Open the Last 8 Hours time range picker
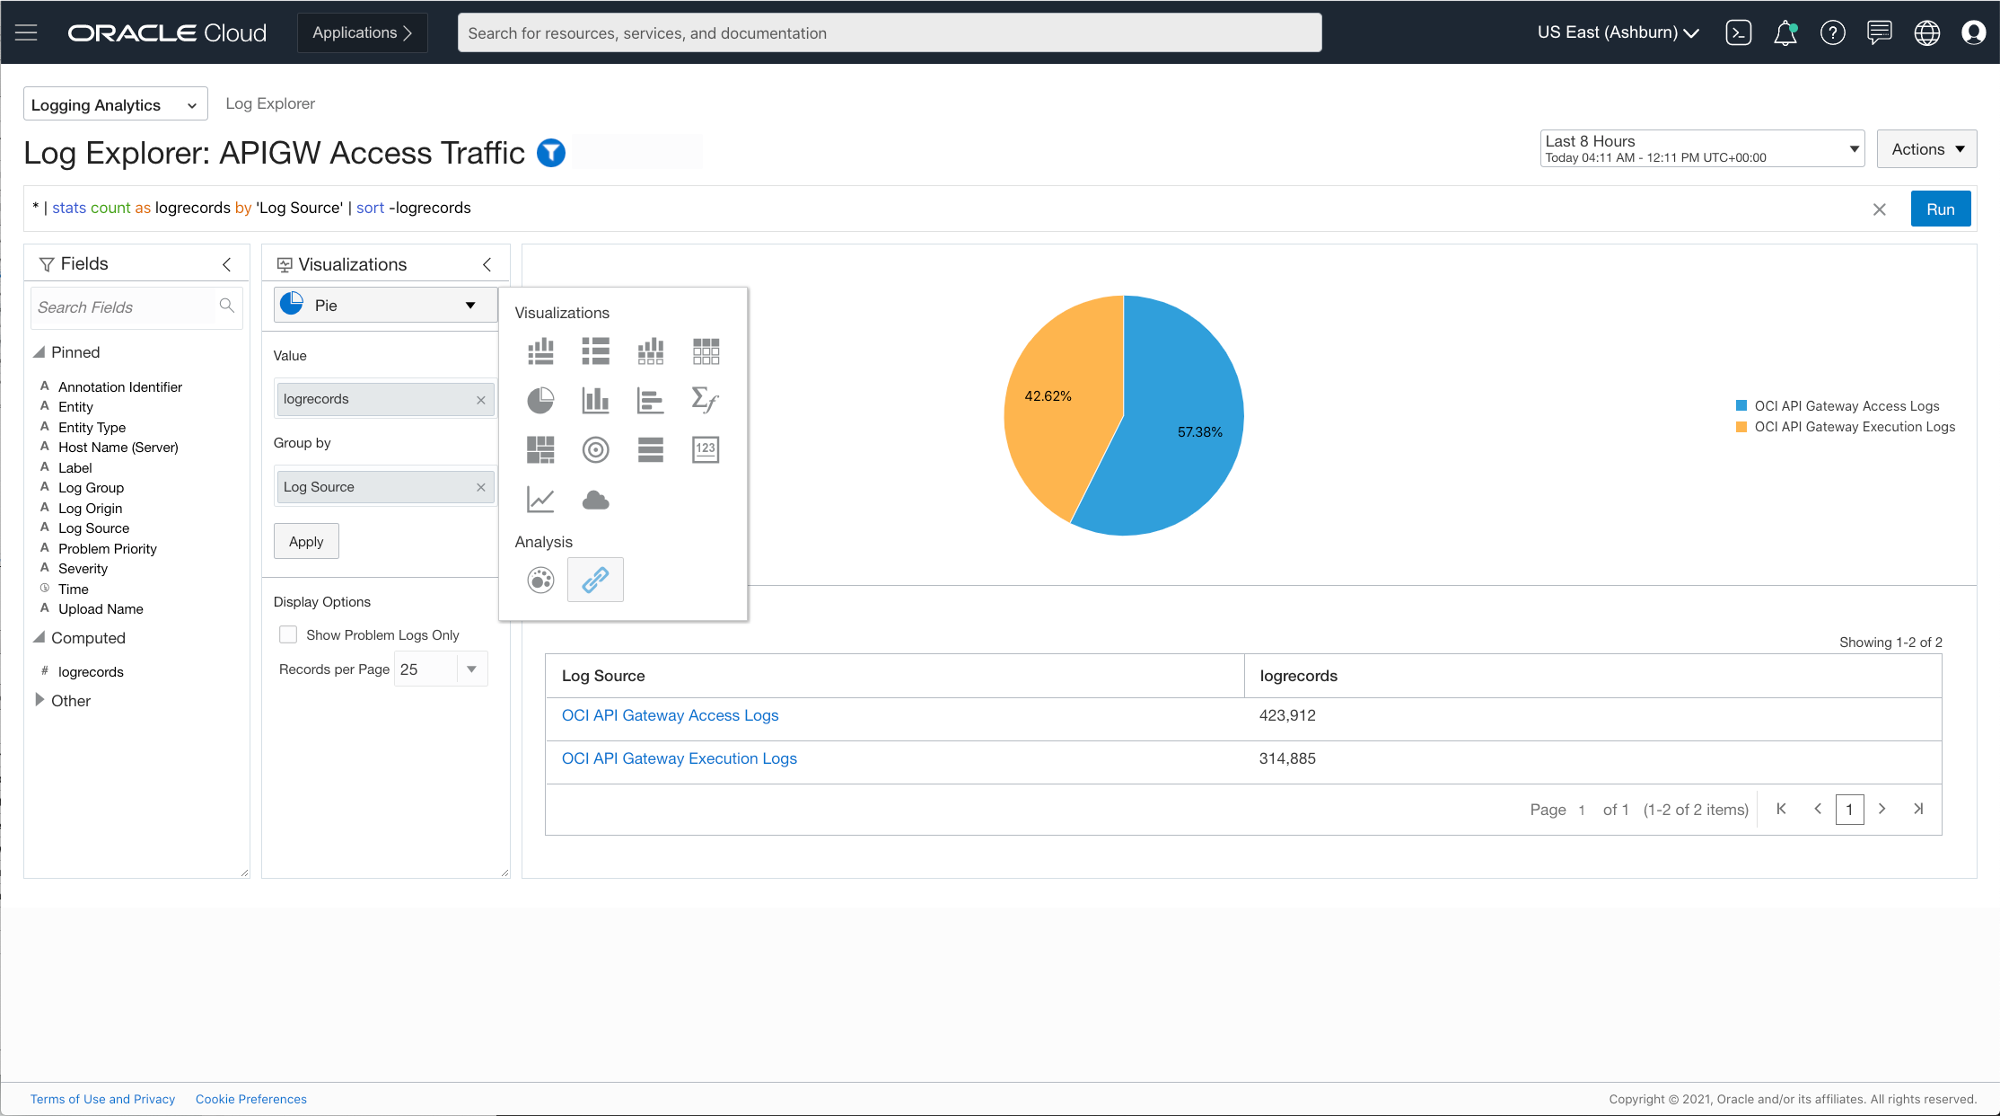The width and height of the screenshot is (2002, 1116). 1700,148
